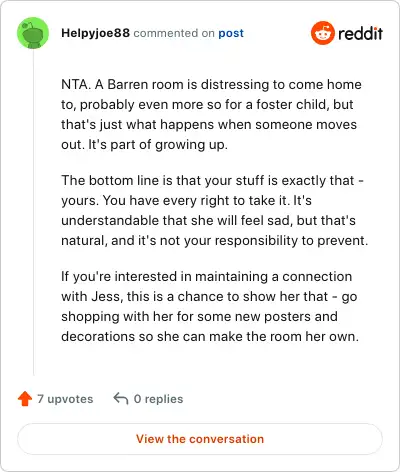Click the paragraph starting "If you're interested"
Image resolution: width=400 pixels, height=472 pixels.
[x=210, y=306]
